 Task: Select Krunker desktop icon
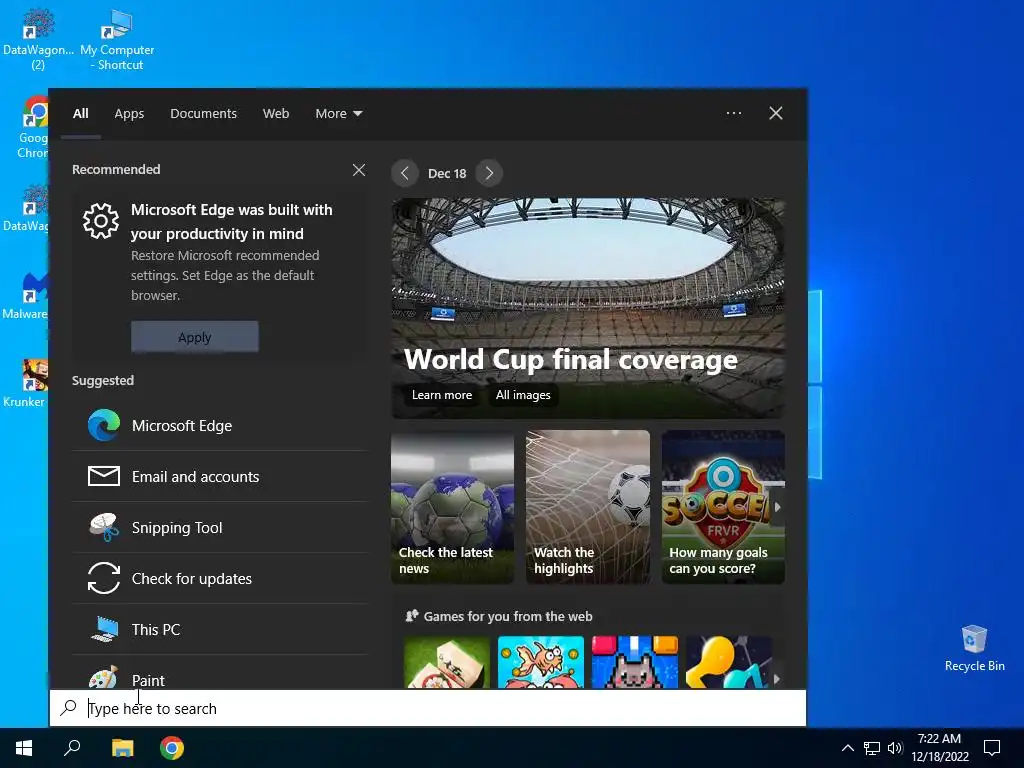[24, 383]
